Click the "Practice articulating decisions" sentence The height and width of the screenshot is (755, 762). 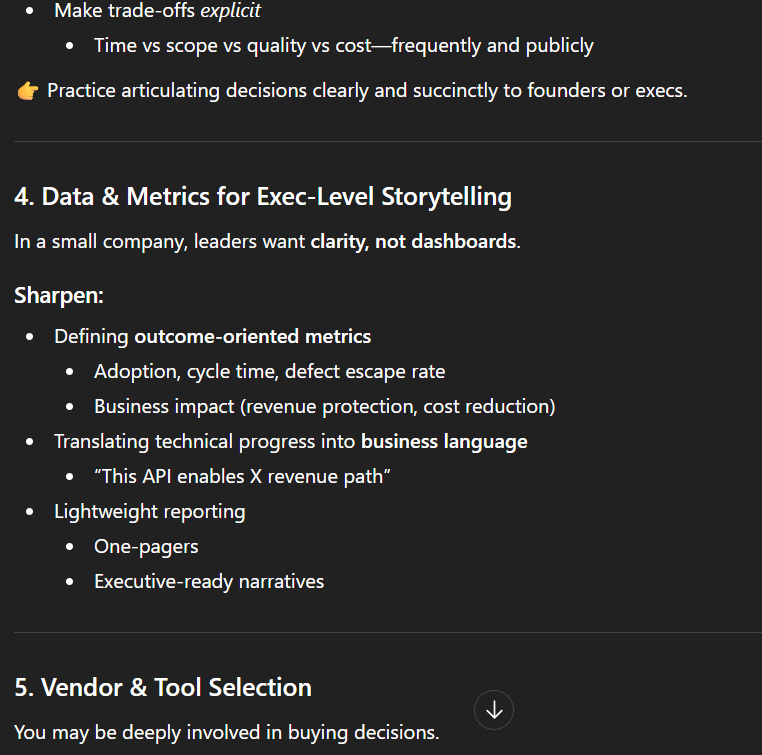pos(366,90)
